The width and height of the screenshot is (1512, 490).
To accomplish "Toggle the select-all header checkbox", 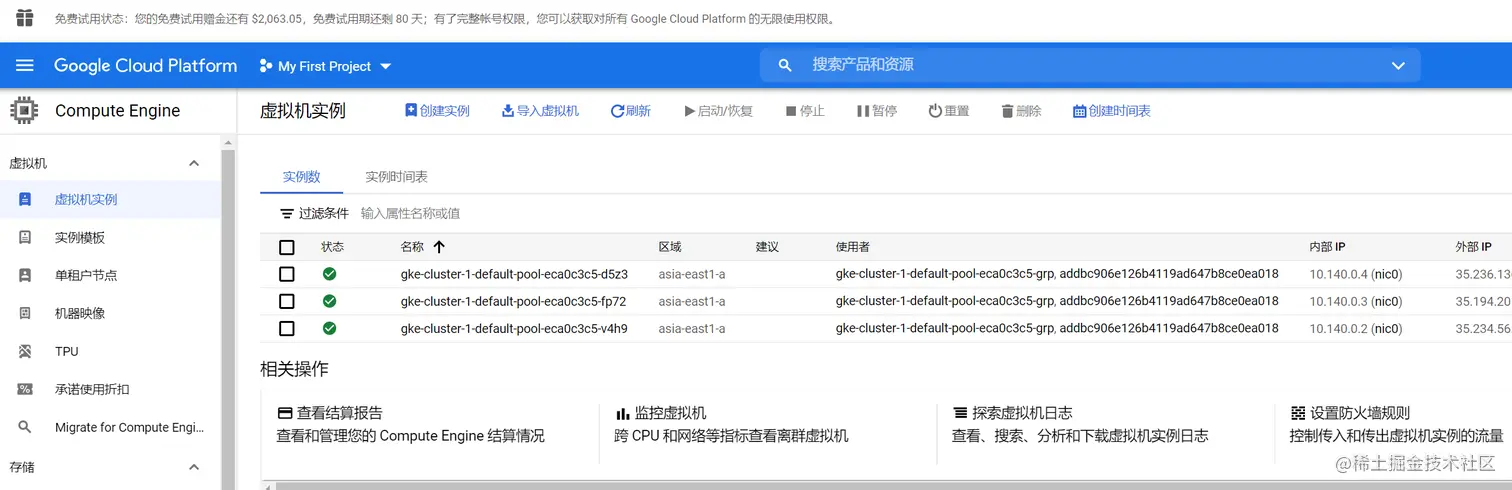I will [x=287, y=247].
